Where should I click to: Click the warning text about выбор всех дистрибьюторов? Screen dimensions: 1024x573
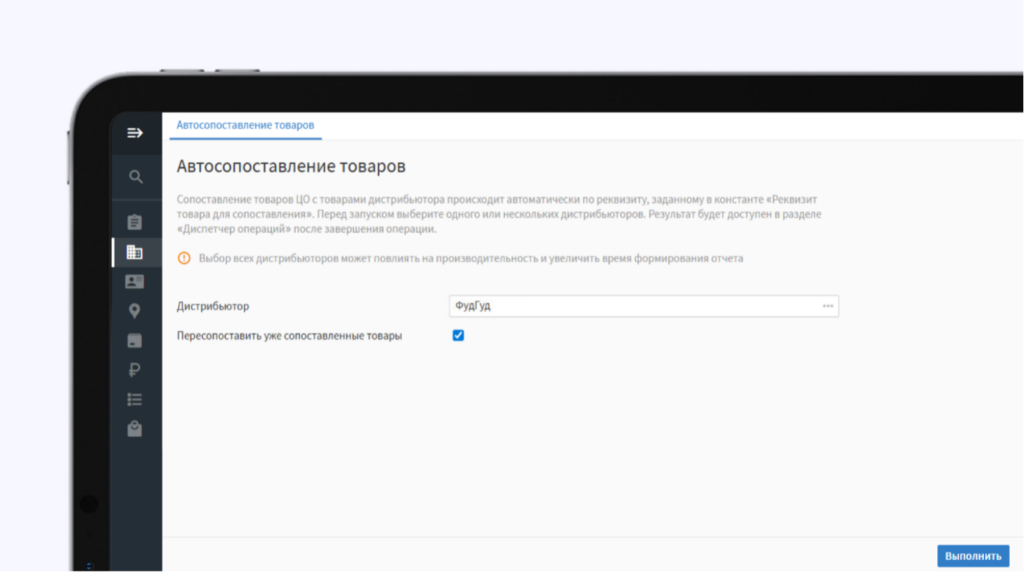(471, 258)
